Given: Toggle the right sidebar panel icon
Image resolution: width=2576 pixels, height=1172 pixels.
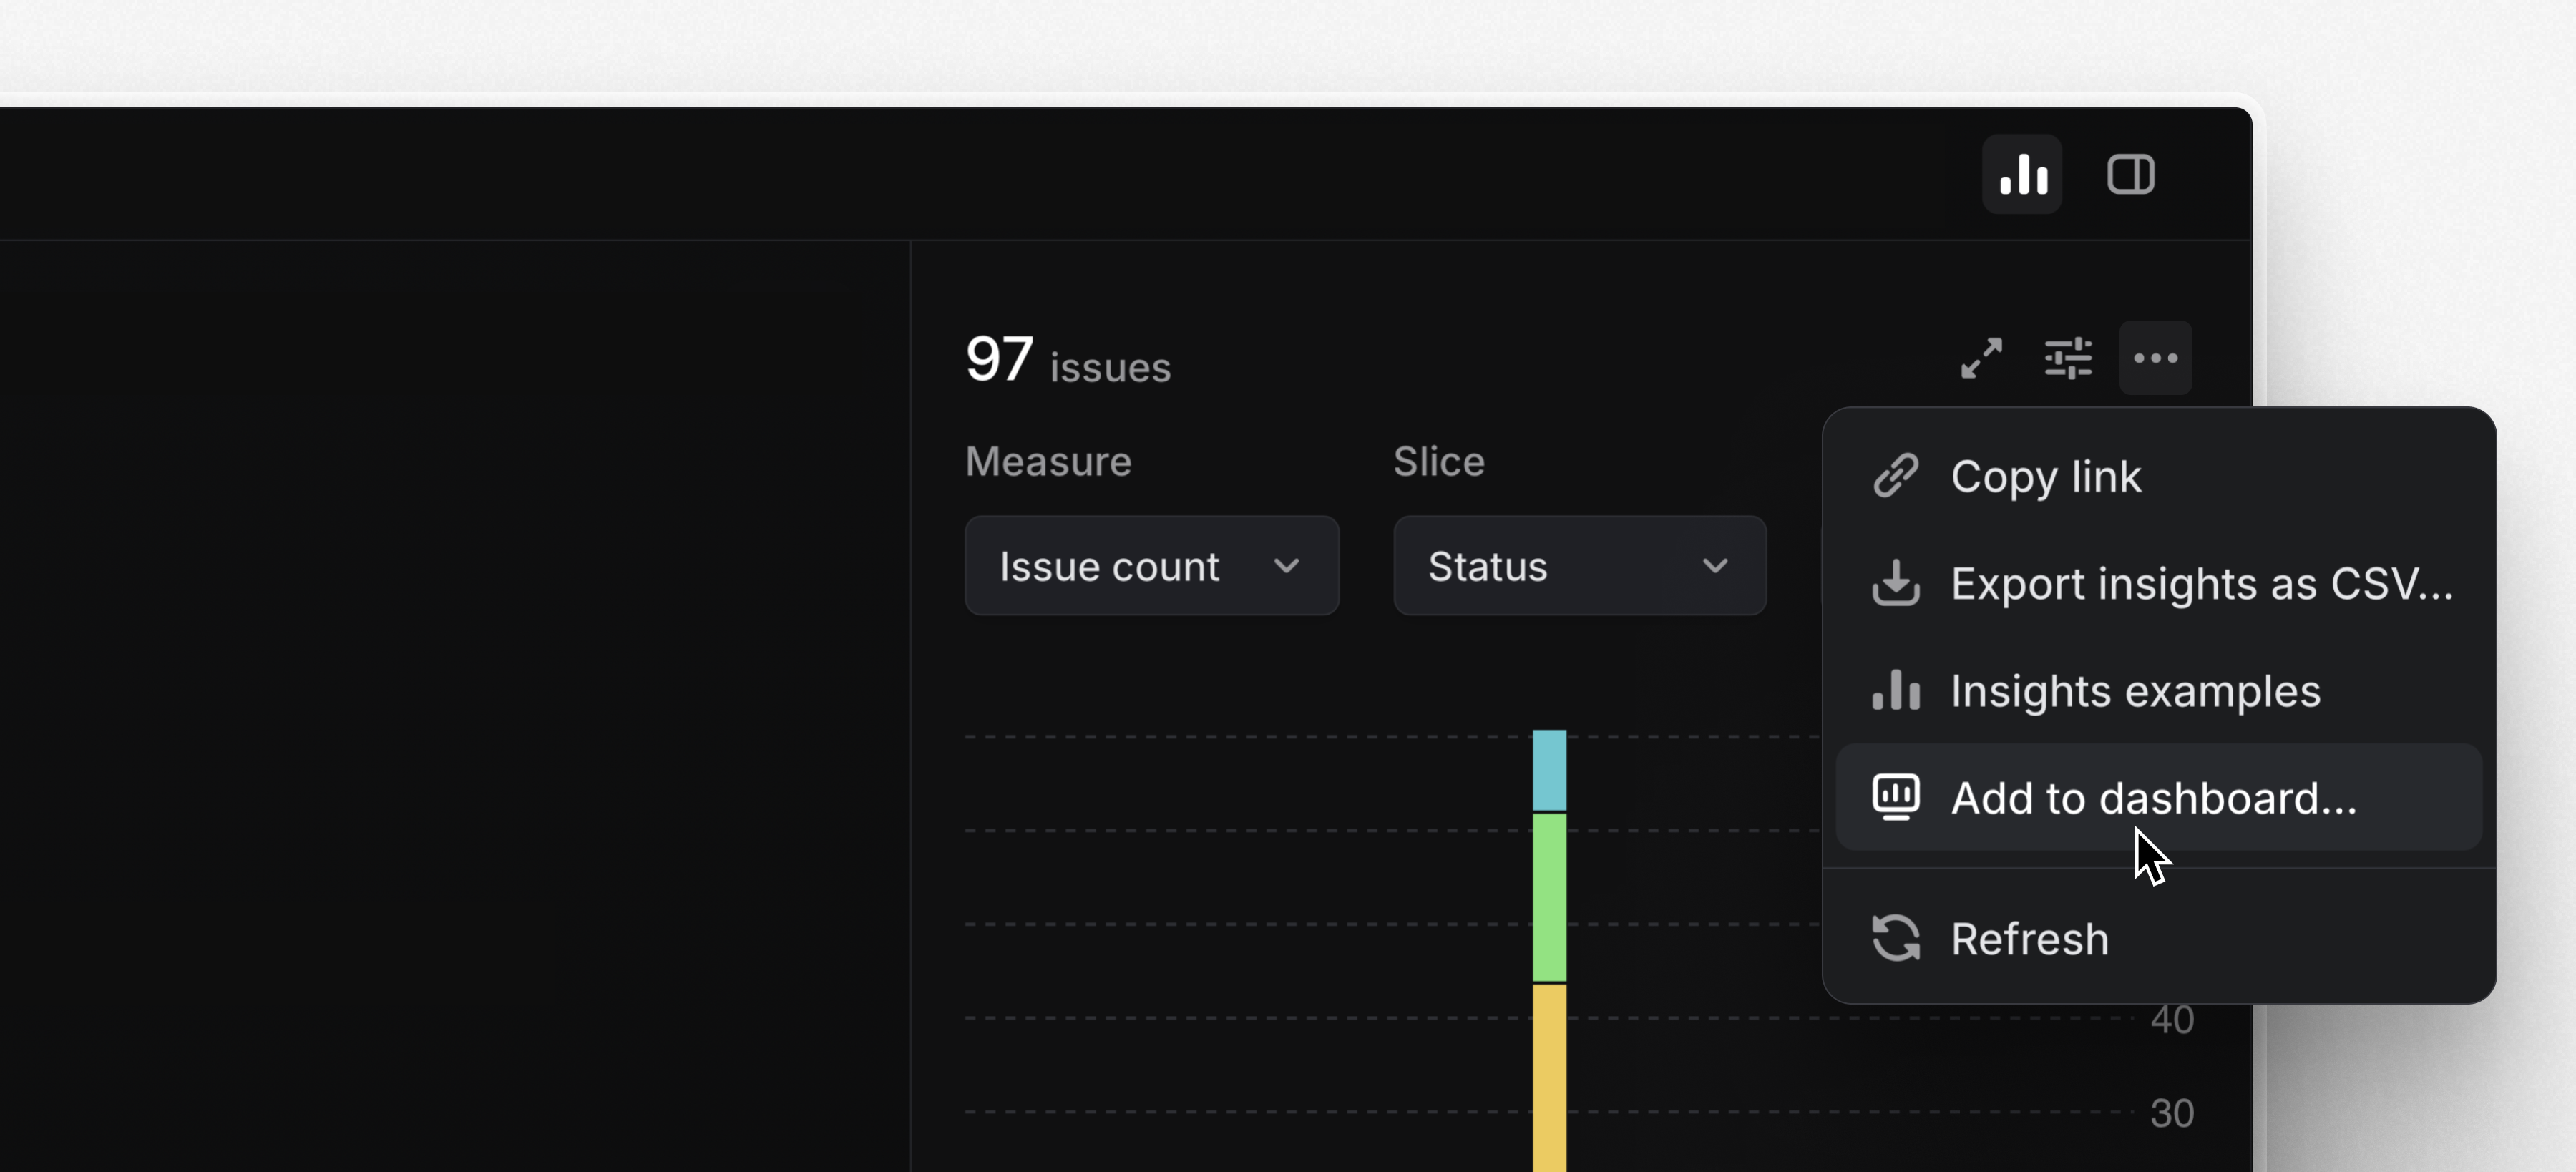Looking at the screenshot, I should tap(2130, 174).
